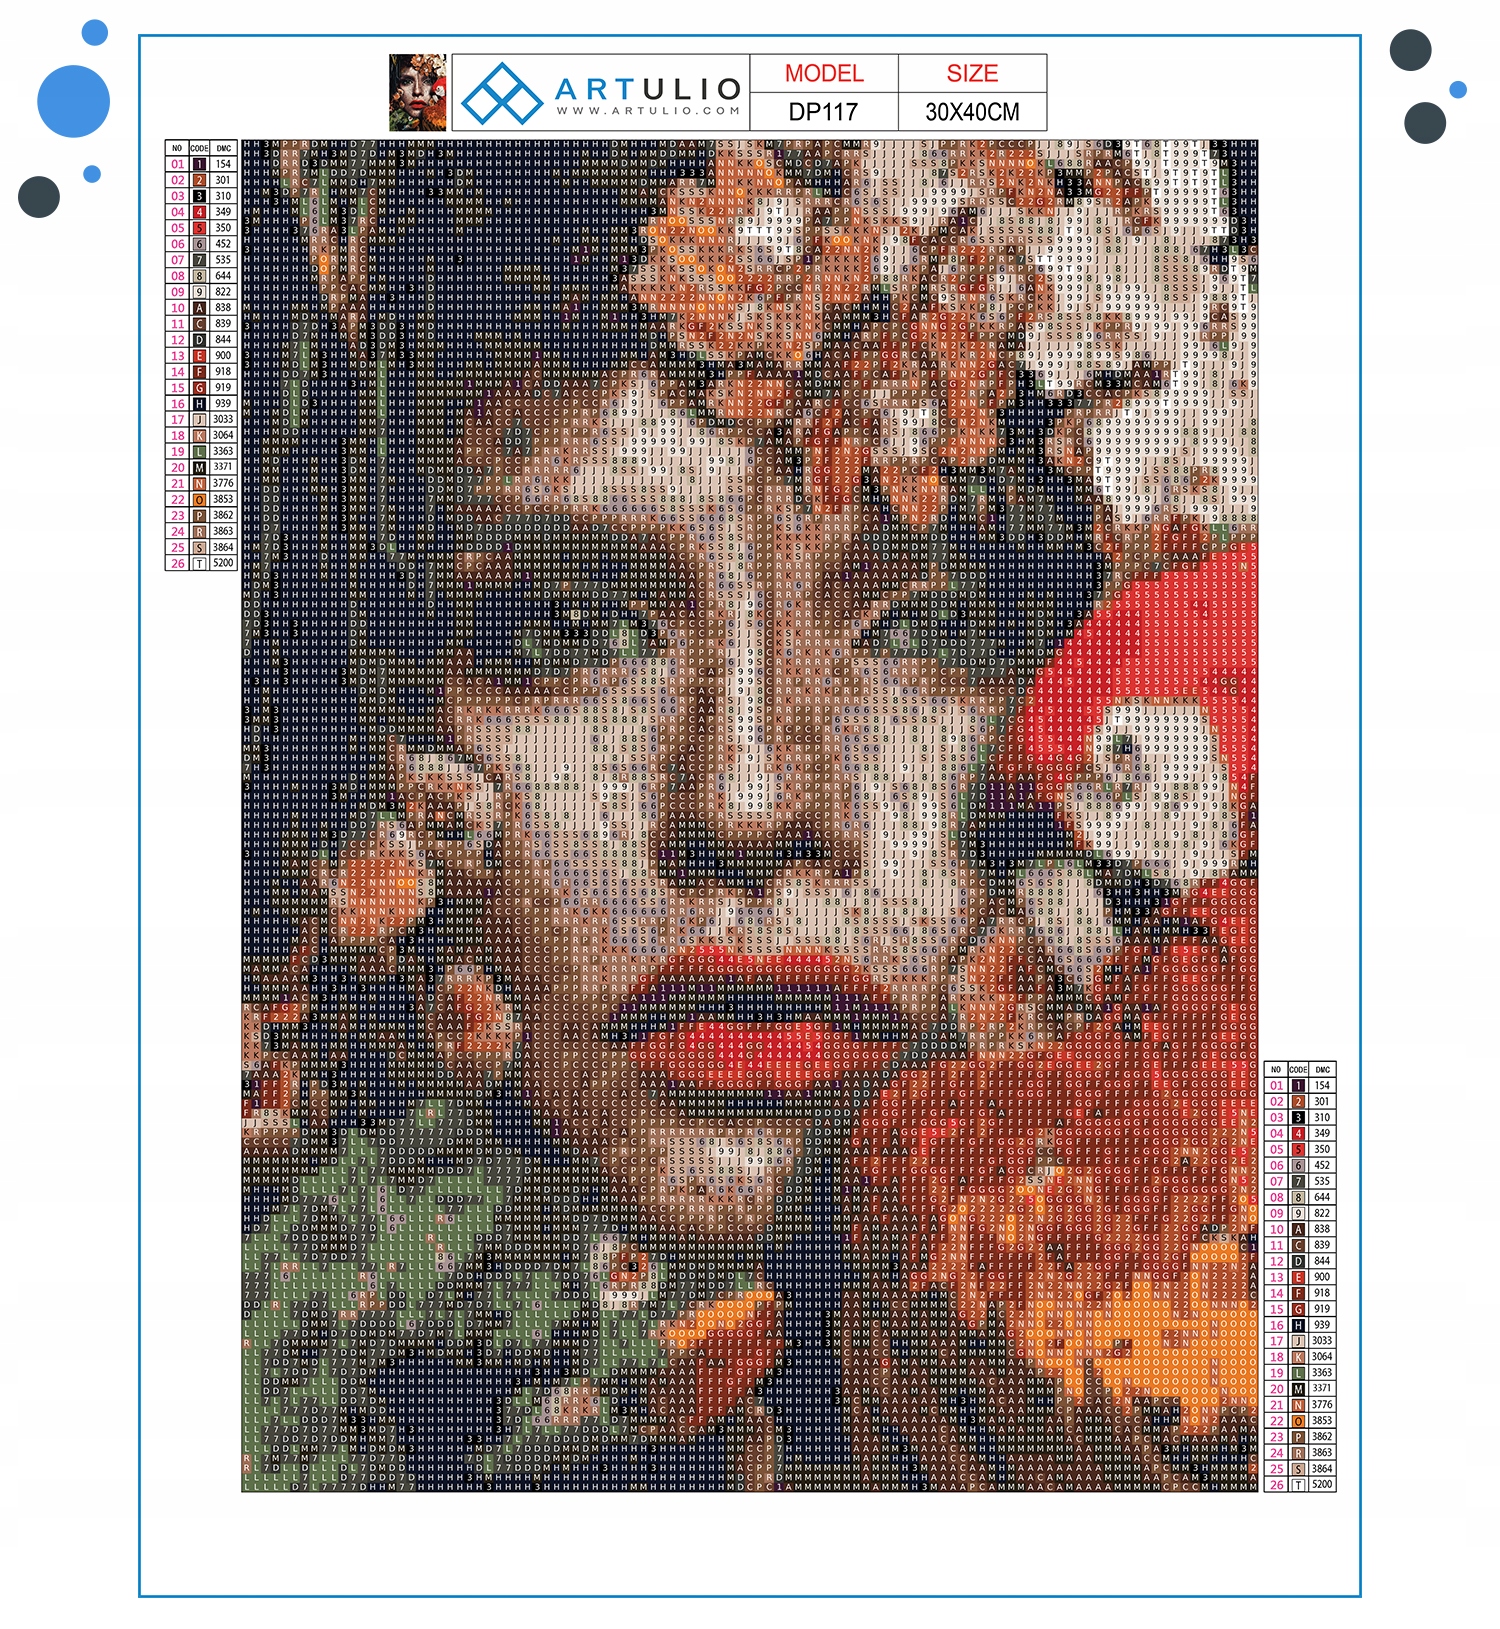Screen dimensions: 1500x1629
Task: Click the www.artulio.com website text
Action: click(648, 111)
